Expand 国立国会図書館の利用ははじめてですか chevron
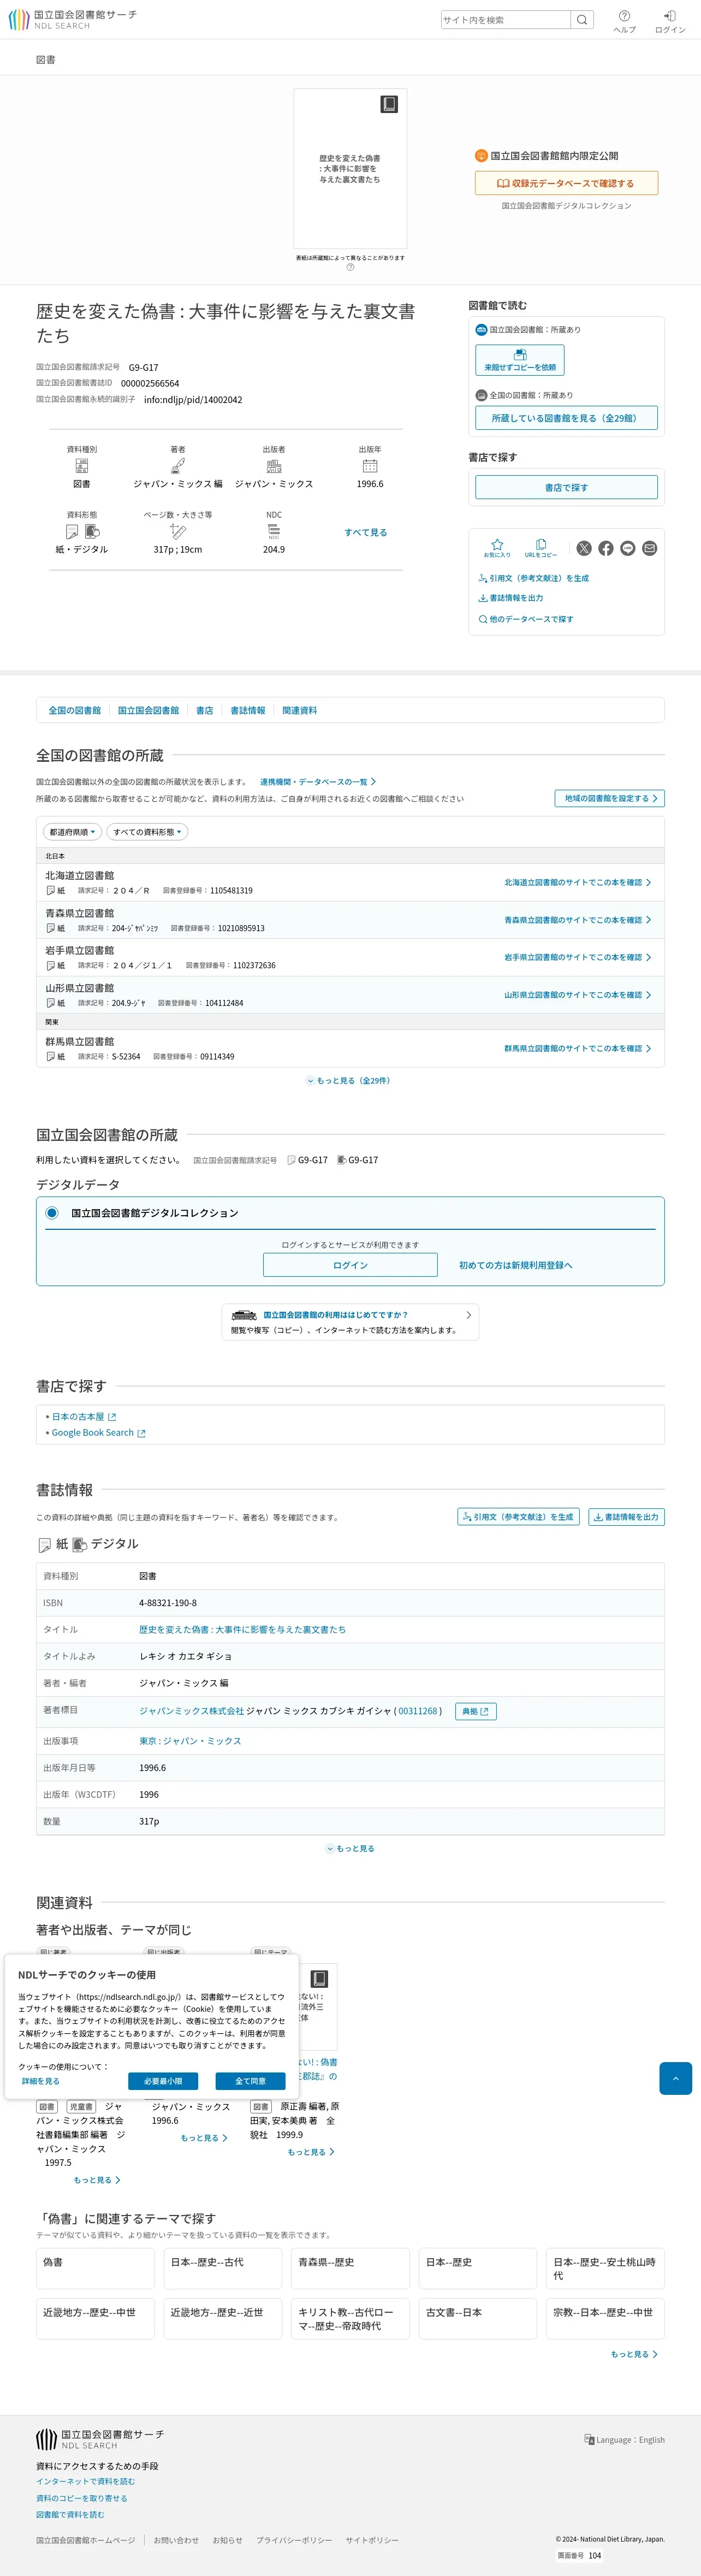The height and width of the screenshot is (2576, 701). [469, 1315]
